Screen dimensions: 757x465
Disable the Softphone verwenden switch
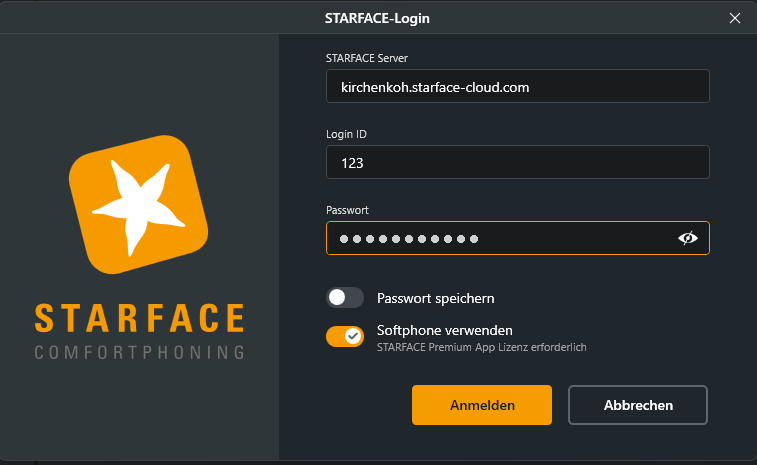[x=345, y=337]
